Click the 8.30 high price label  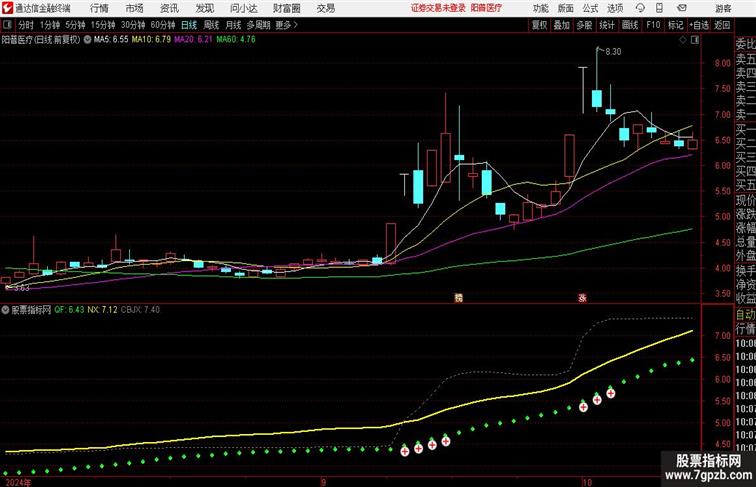pos(613,52)
